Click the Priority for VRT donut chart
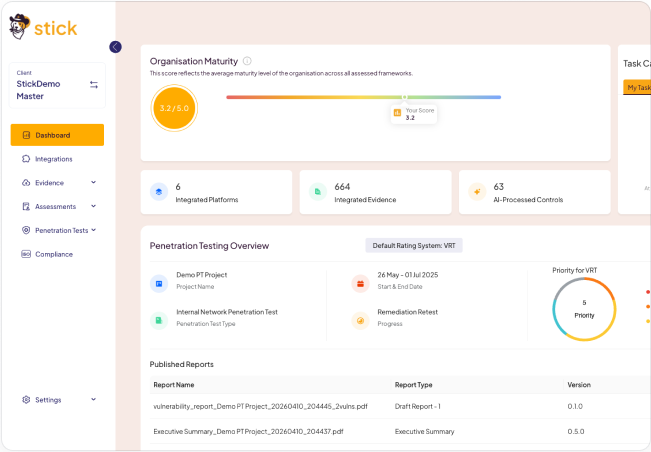Viewport: 651px width, 452px height. coord(584,309)
